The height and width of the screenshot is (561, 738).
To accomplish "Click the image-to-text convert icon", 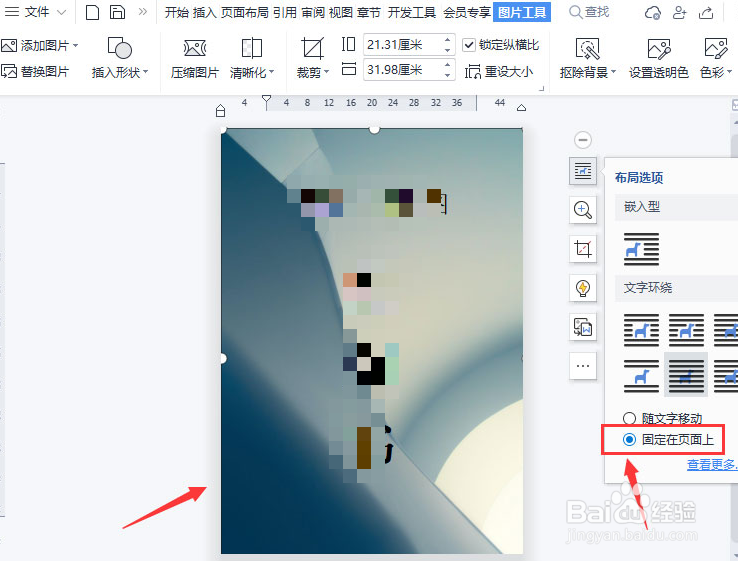I will [583, 327].
